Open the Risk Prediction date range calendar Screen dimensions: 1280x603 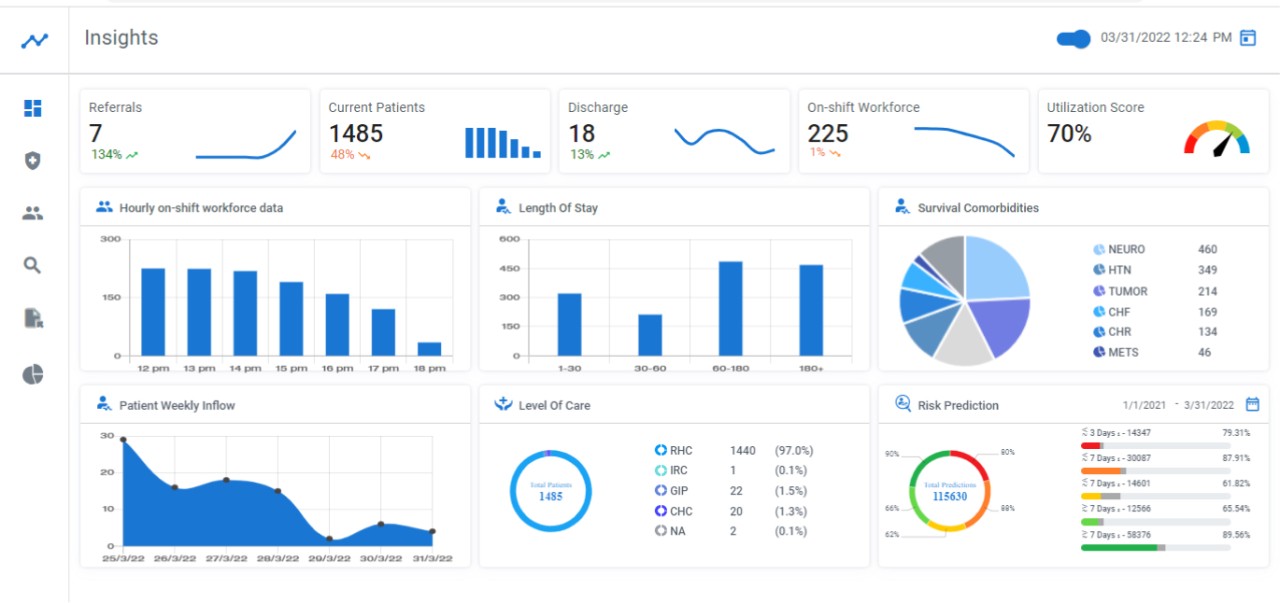1252,404
